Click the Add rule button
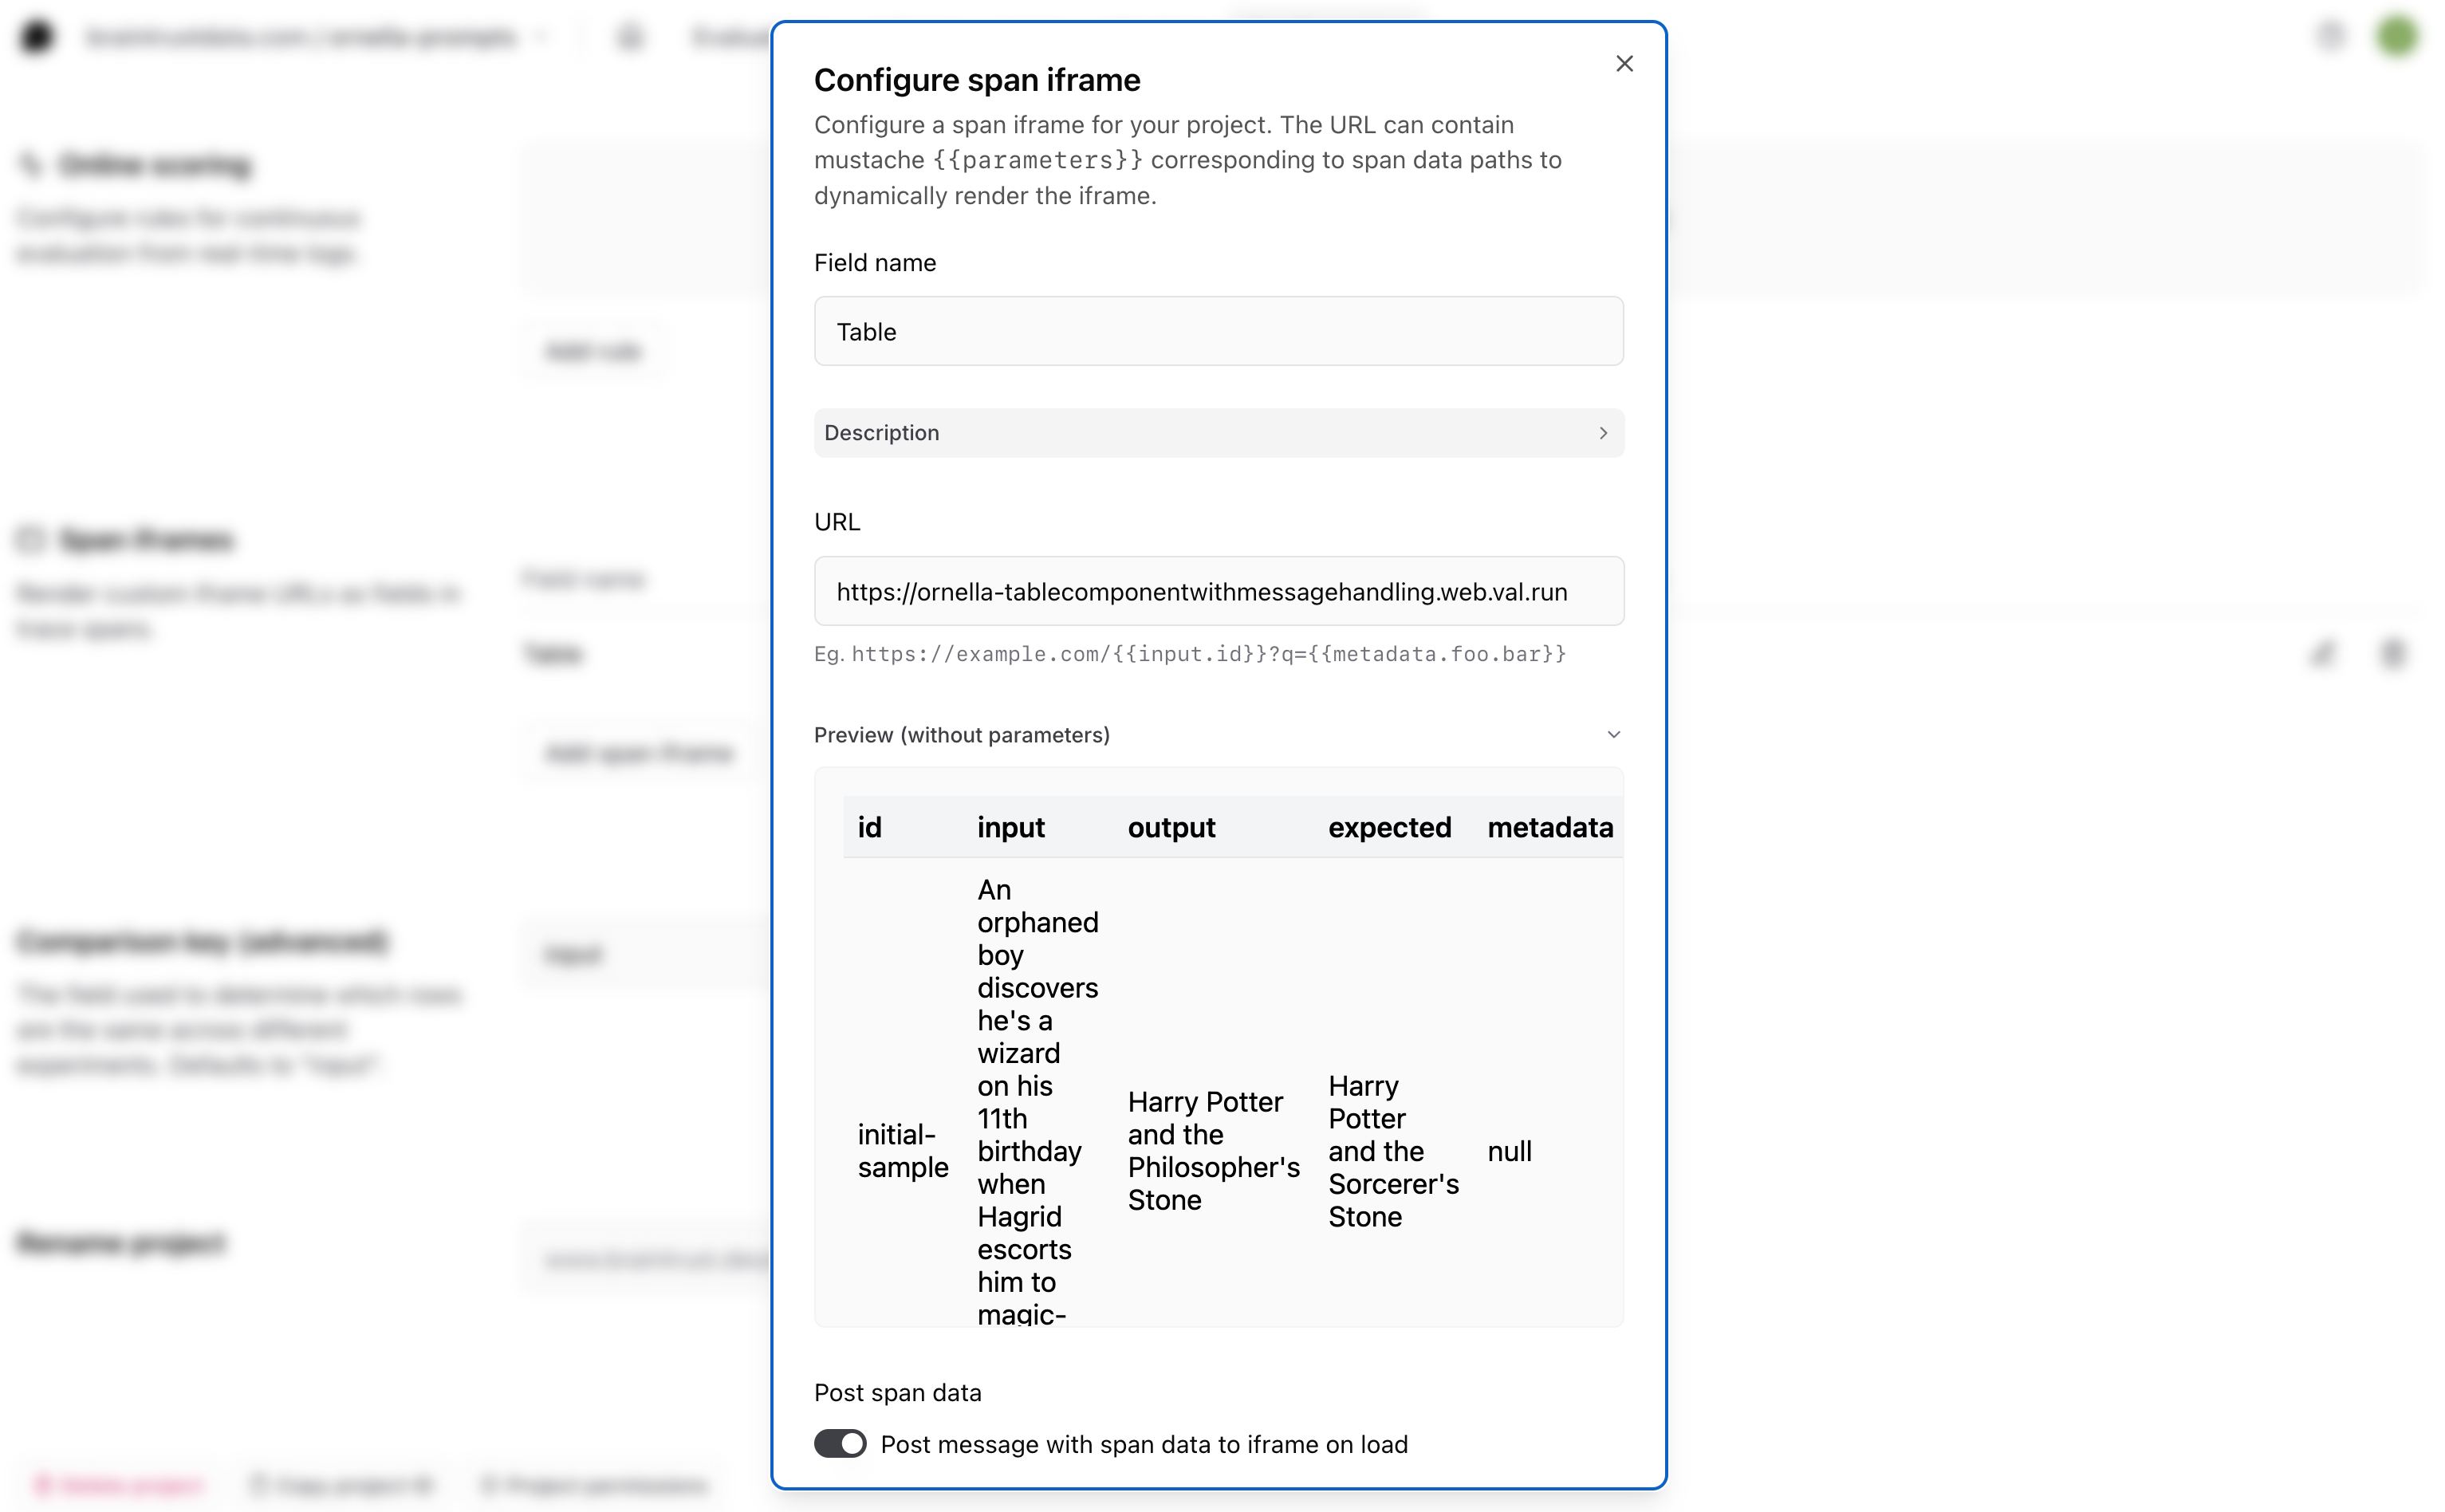 point(594,351)
